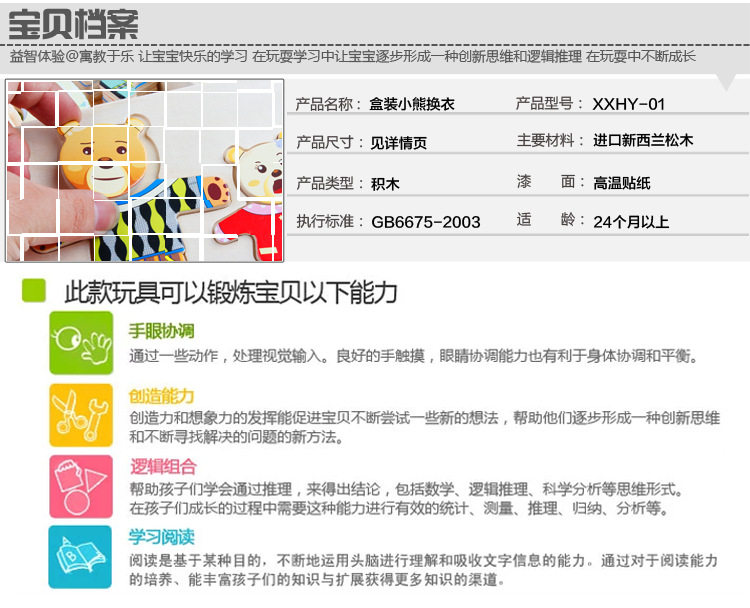Click the 创造能力 heading
The image size is (750, 608).
click(162, 396)
